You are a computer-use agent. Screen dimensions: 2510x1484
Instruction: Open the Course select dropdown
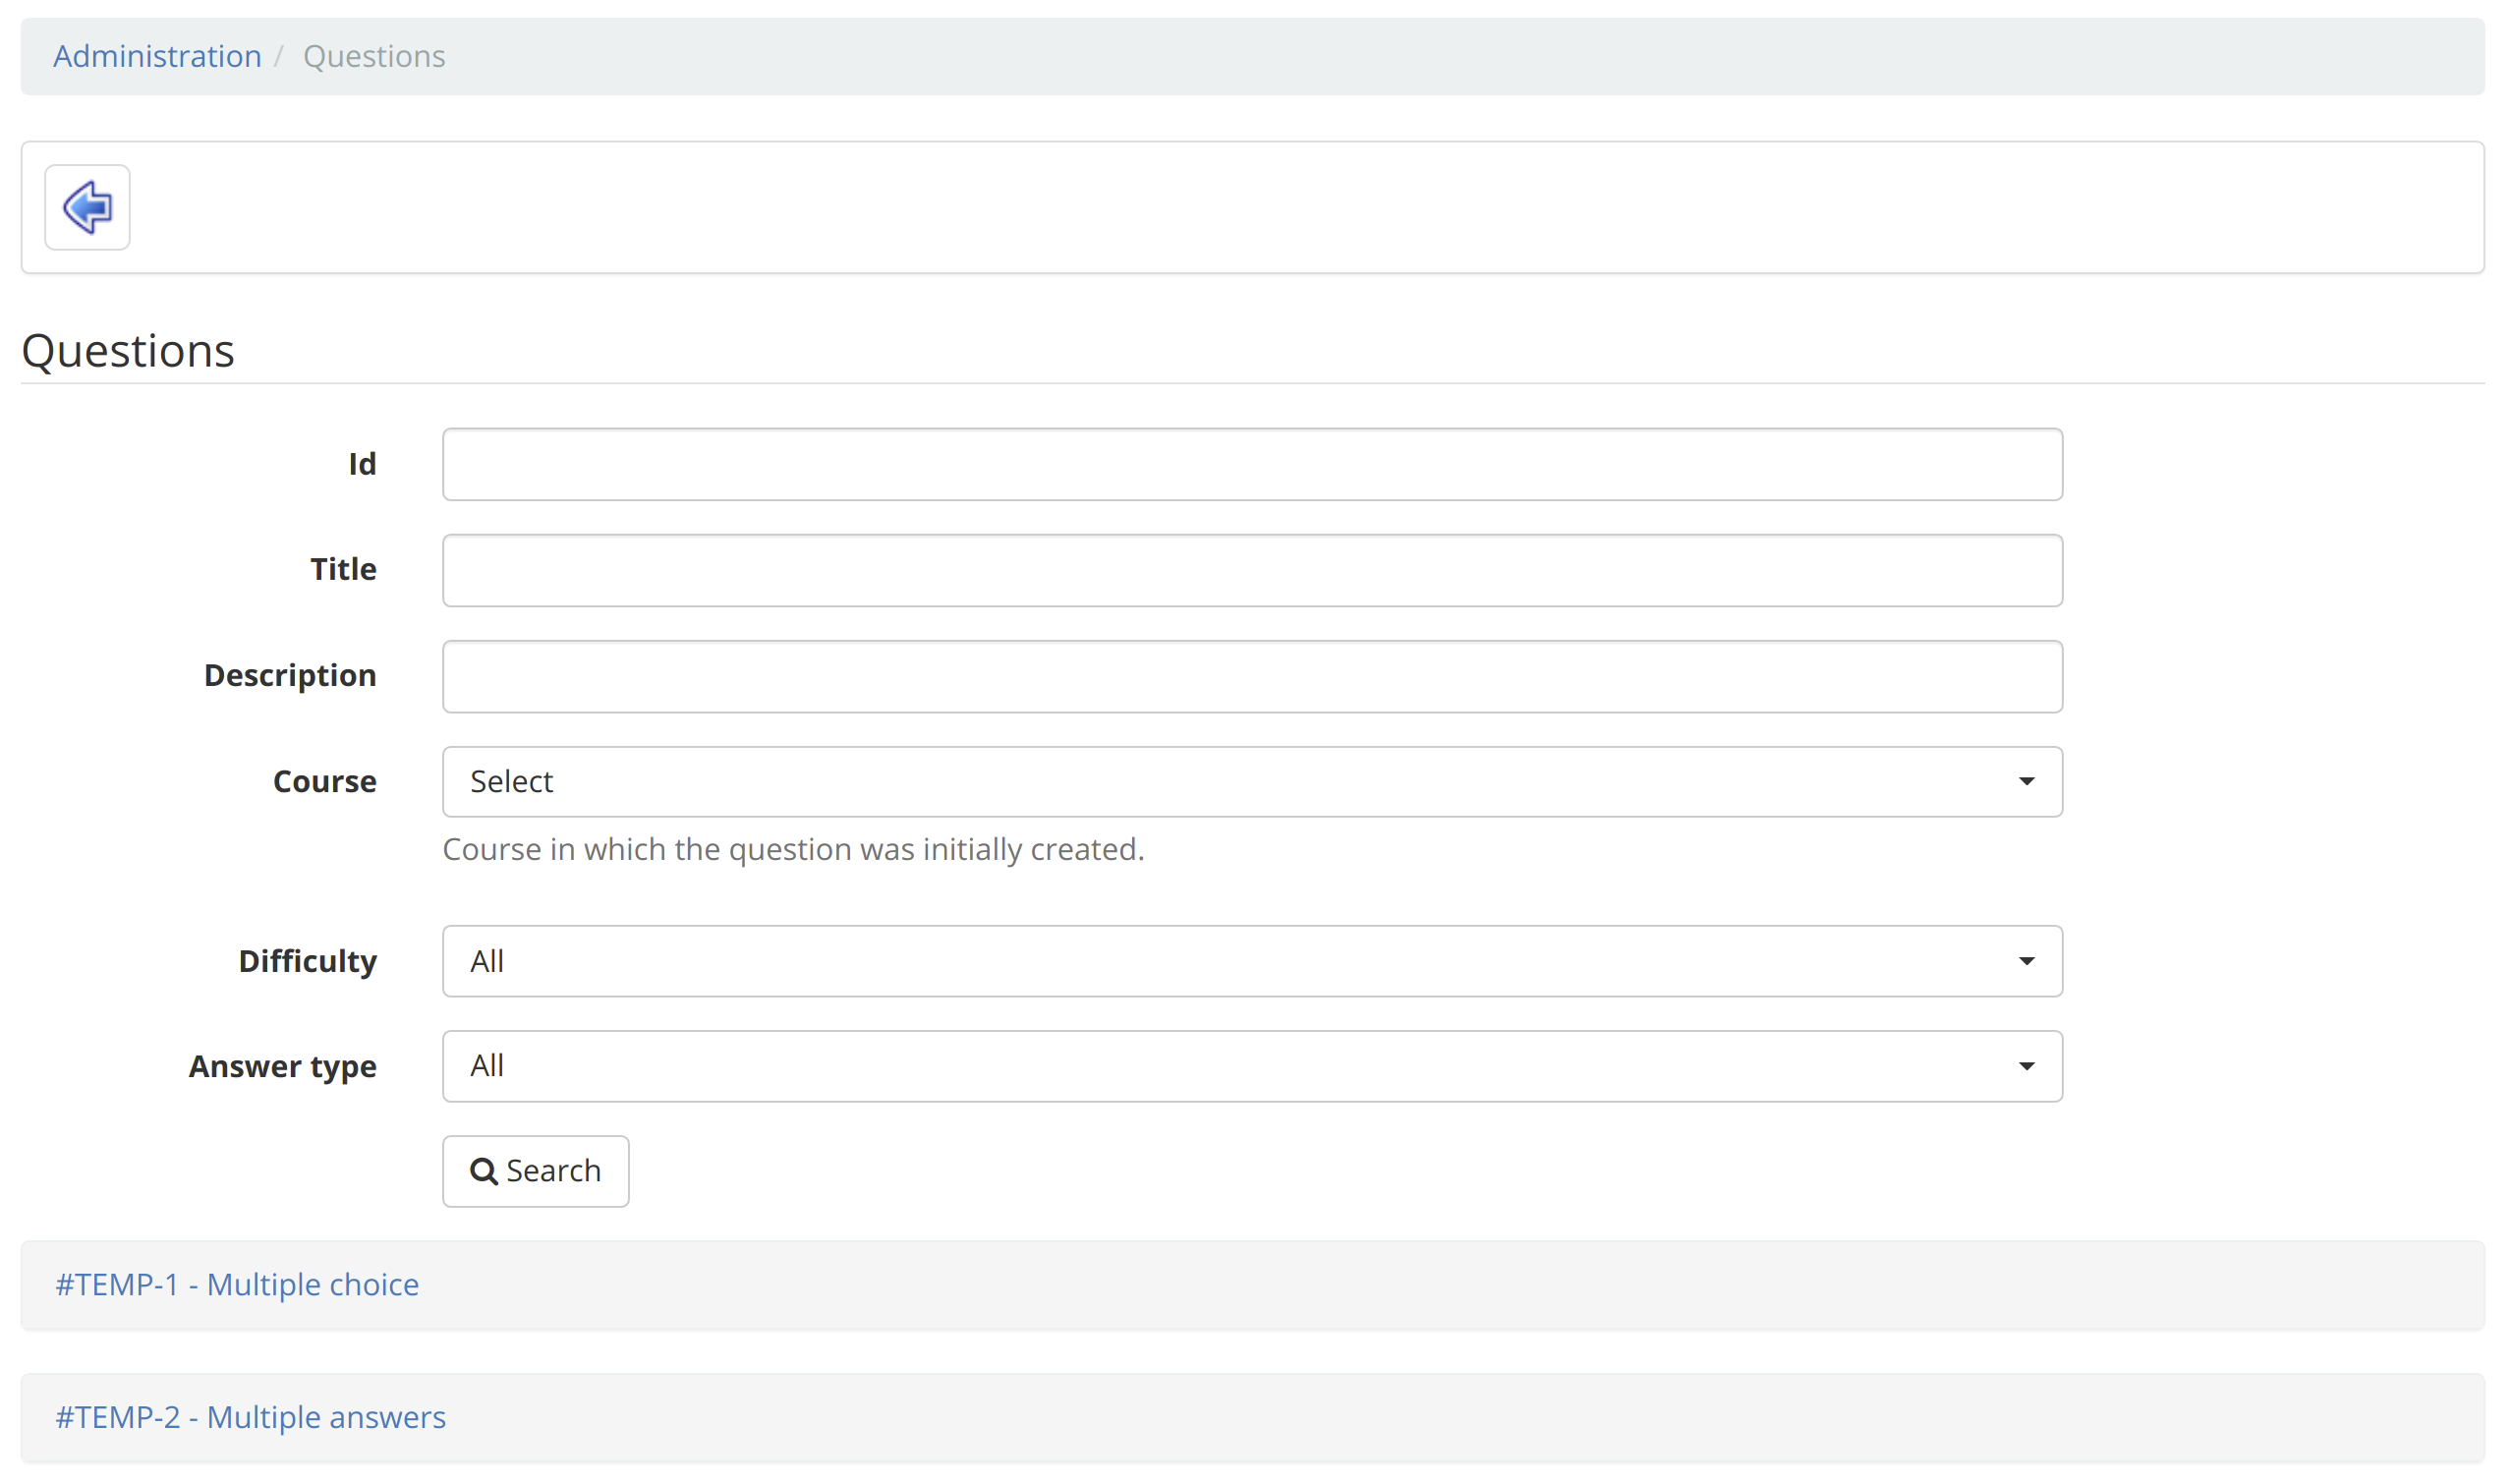(1250, 781)
